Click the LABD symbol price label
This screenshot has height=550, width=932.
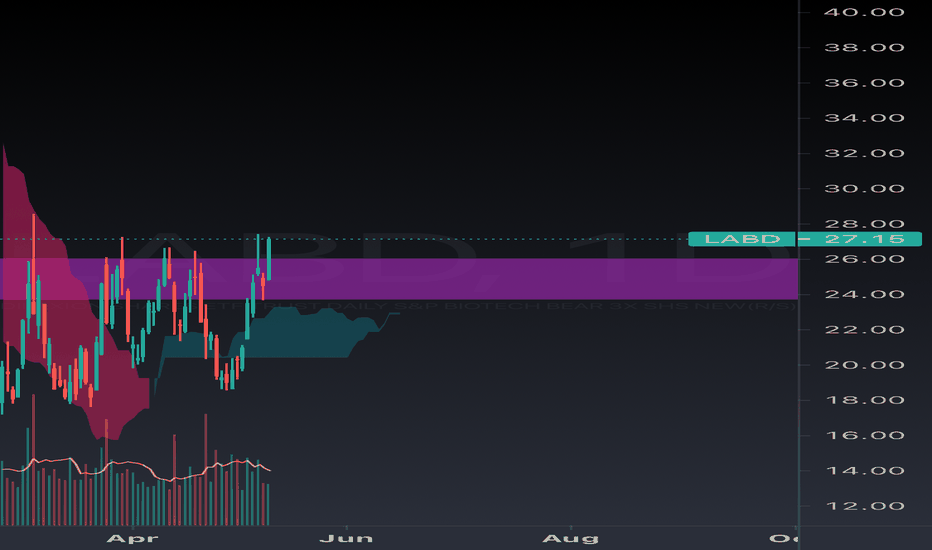pyautogui.click(x=741, y=239)
